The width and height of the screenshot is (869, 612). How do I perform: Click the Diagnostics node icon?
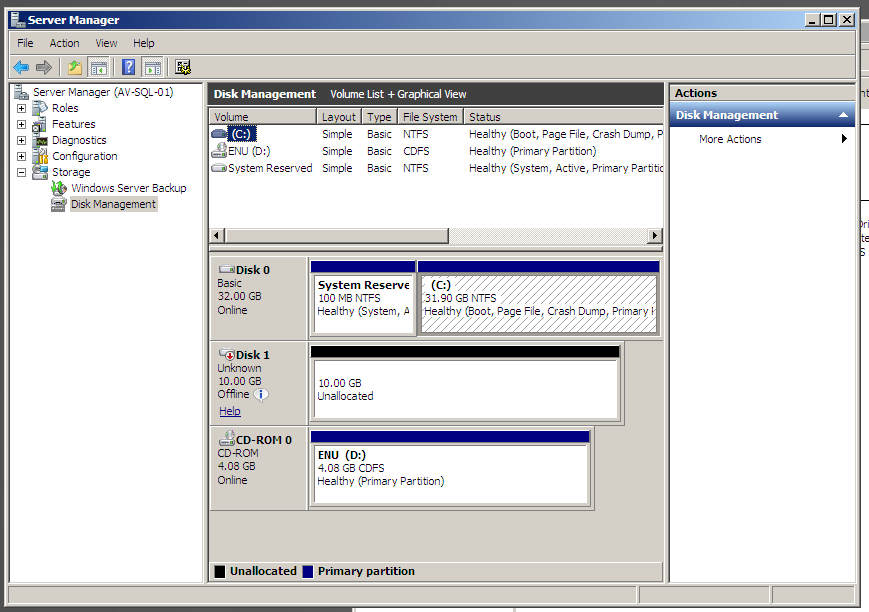[40, 140]
